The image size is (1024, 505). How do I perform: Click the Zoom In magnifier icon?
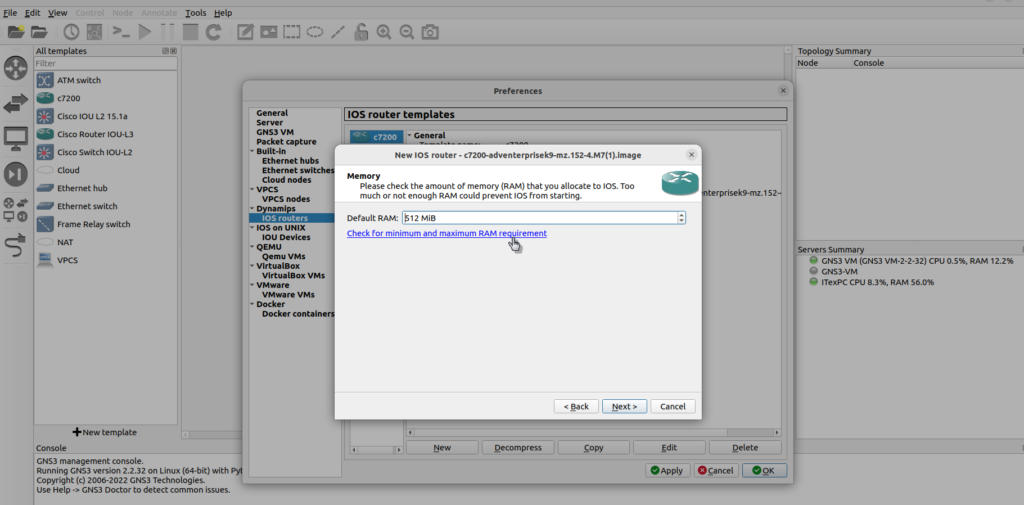tap(384, 32)
